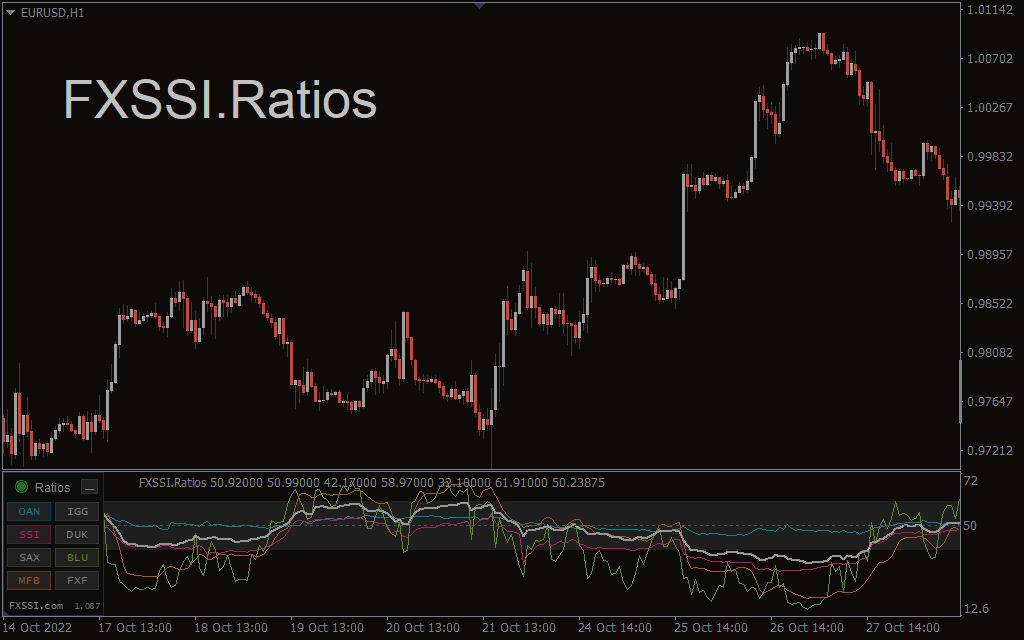Click the 27 Oct 14:00 time label
Image resolution: width=1024 pixels, height=640 pixels.
pyautogui.click(x=903, y=628)
